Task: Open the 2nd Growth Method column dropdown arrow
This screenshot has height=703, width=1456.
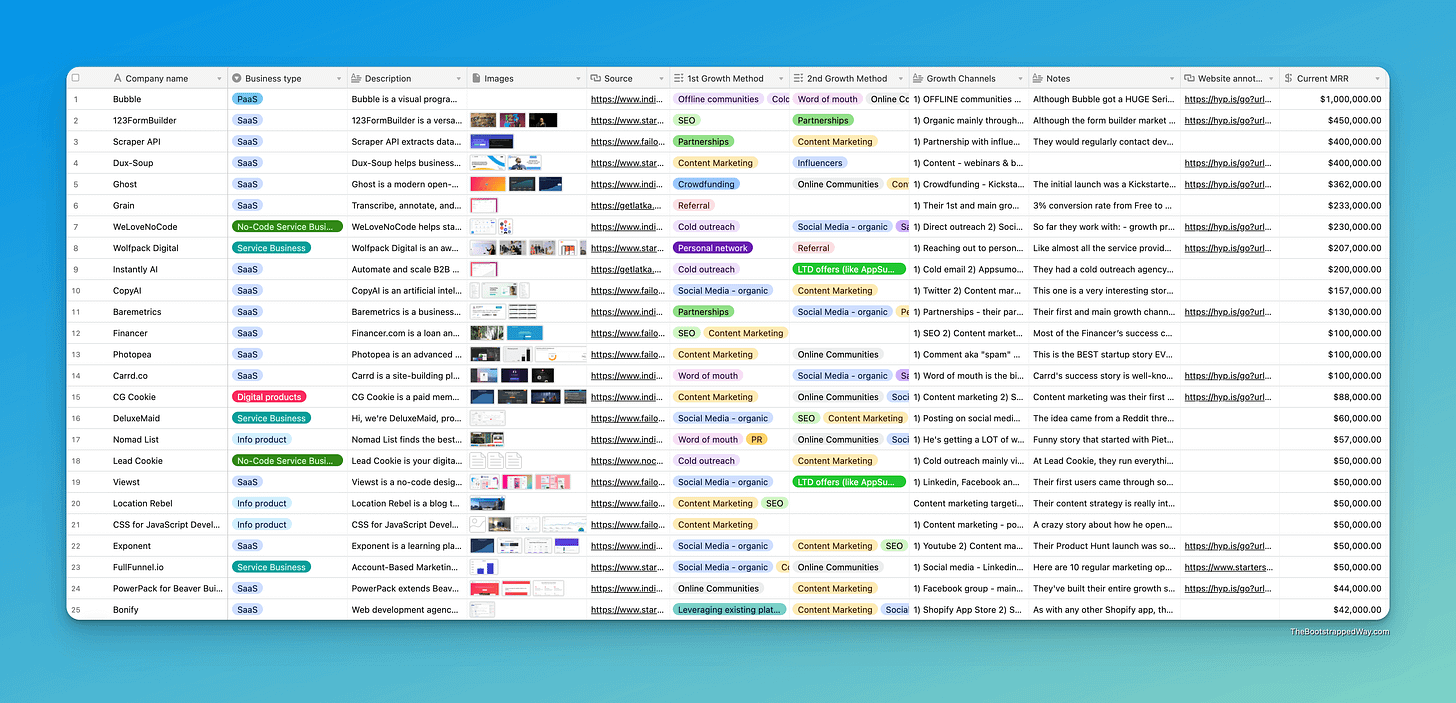Action: (900, 79)
